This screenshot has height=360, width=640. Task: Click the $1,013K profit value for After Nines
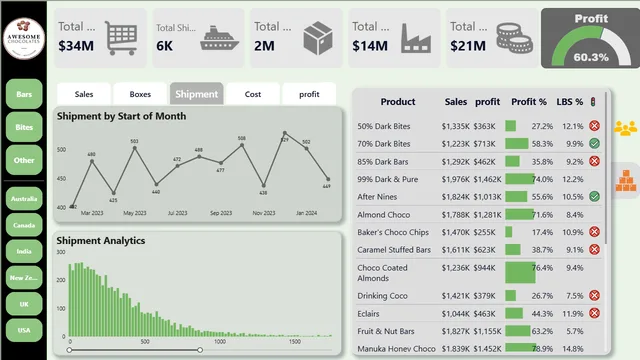pyautogui.click(x=487, y=197)
